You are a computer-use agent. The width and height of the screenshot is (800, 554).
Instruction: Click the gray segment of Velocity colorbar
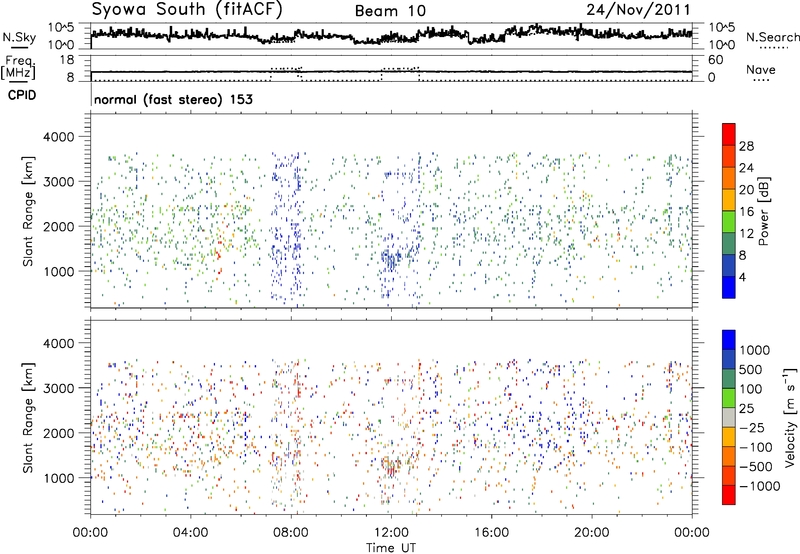[x=729, y=417]
